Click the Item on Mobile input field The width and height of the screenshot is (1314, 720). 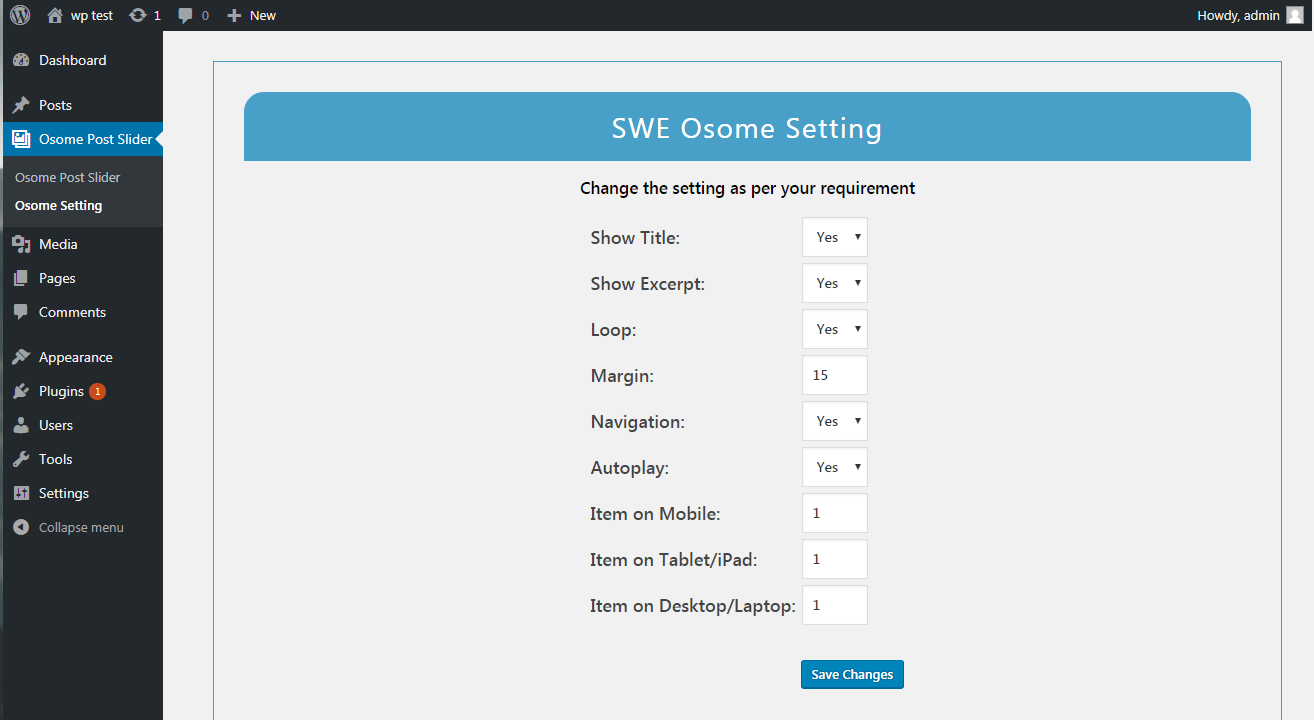coord(835,513)
